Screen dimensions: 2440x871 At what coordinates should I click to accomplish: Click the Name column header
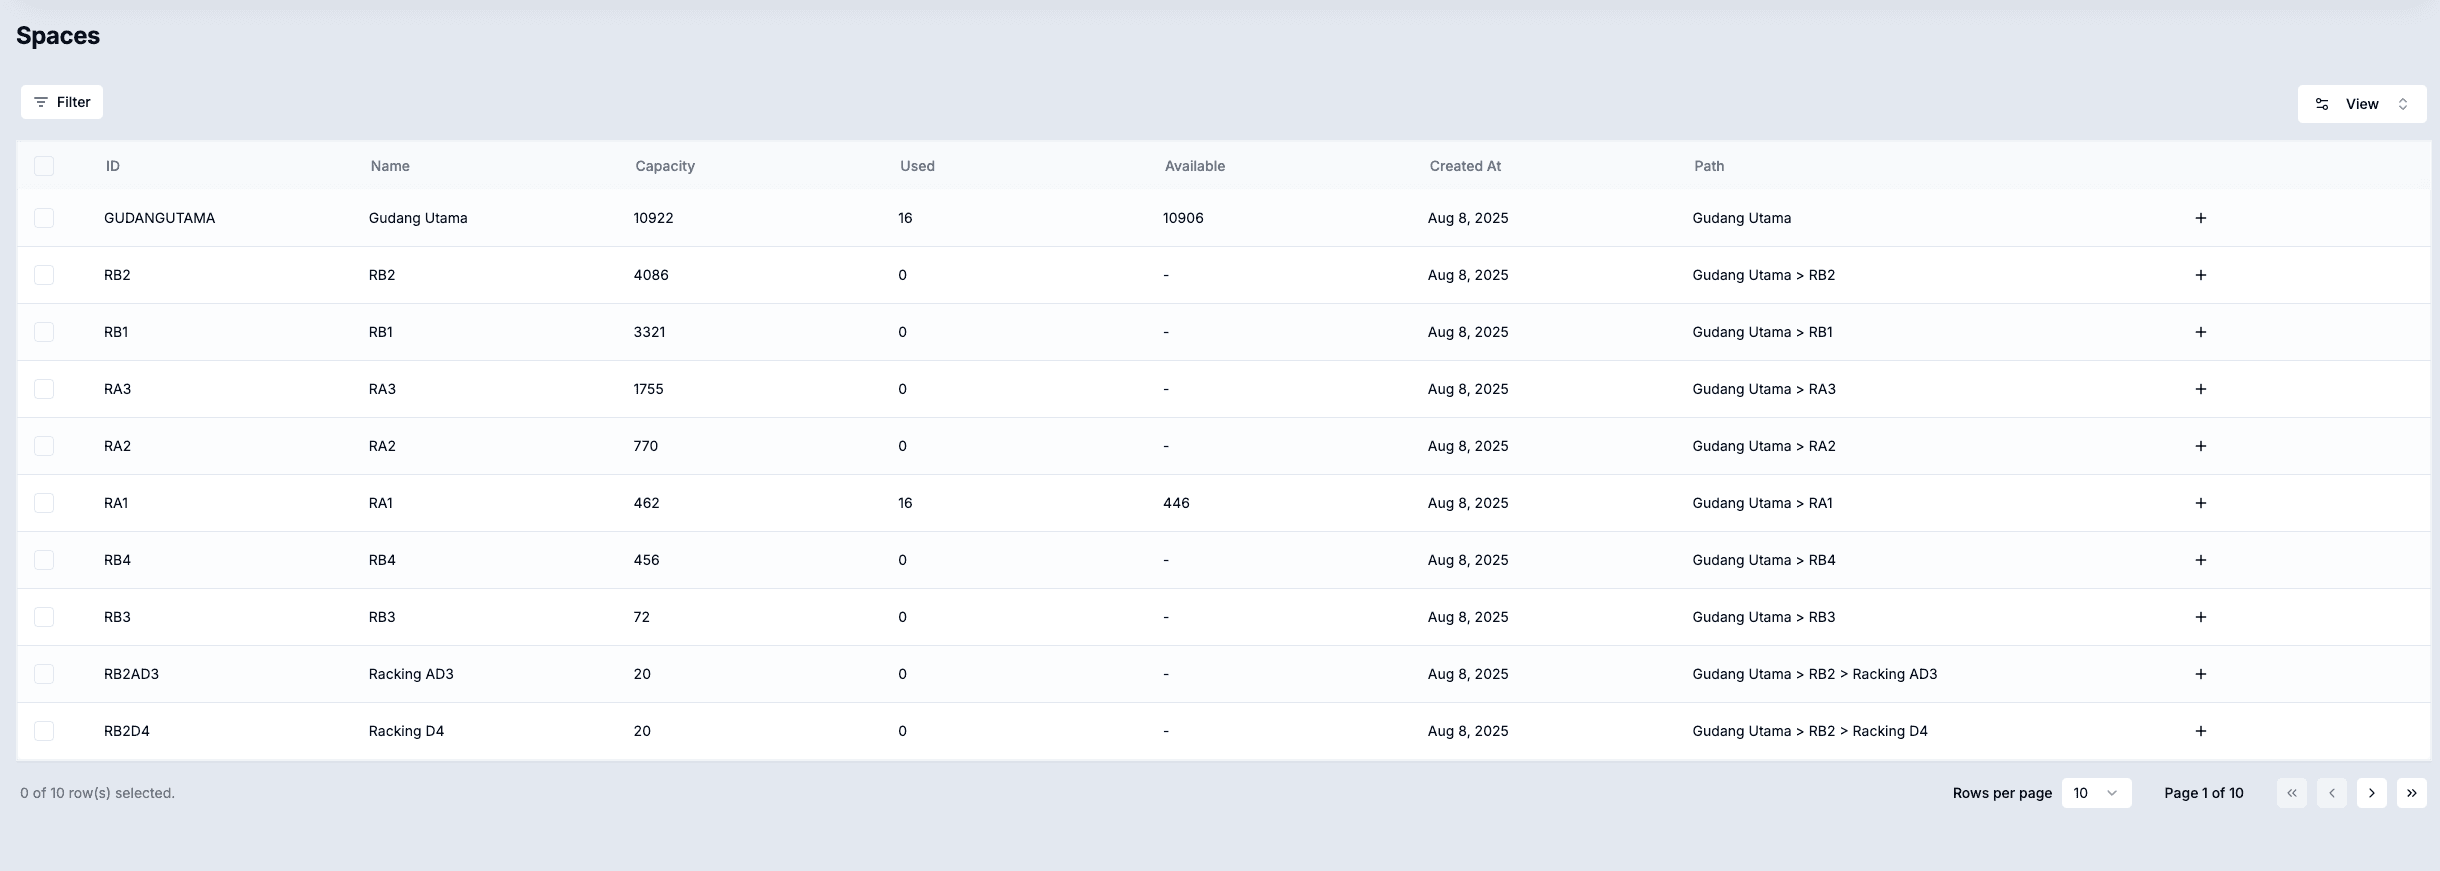(x=390, y=166)
